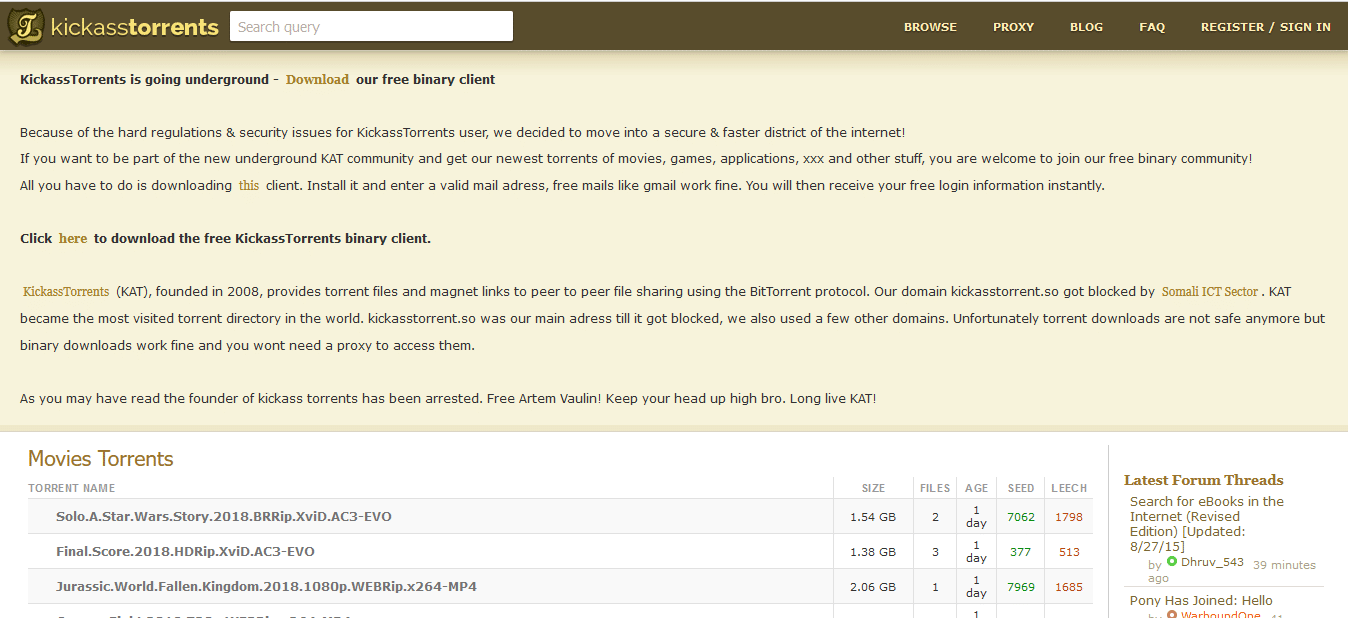
Task: Click the 'here' binary client link
Action: [73, 238]
